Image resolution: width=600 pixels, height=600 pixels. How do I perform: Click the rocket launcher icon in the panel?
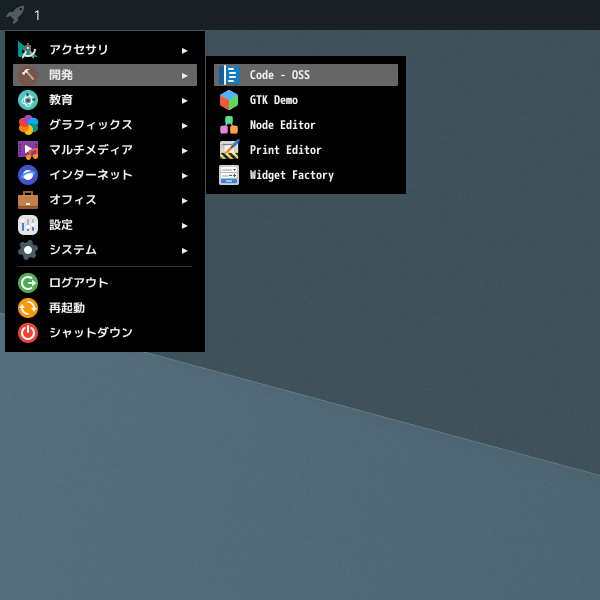tap(15, 14)
